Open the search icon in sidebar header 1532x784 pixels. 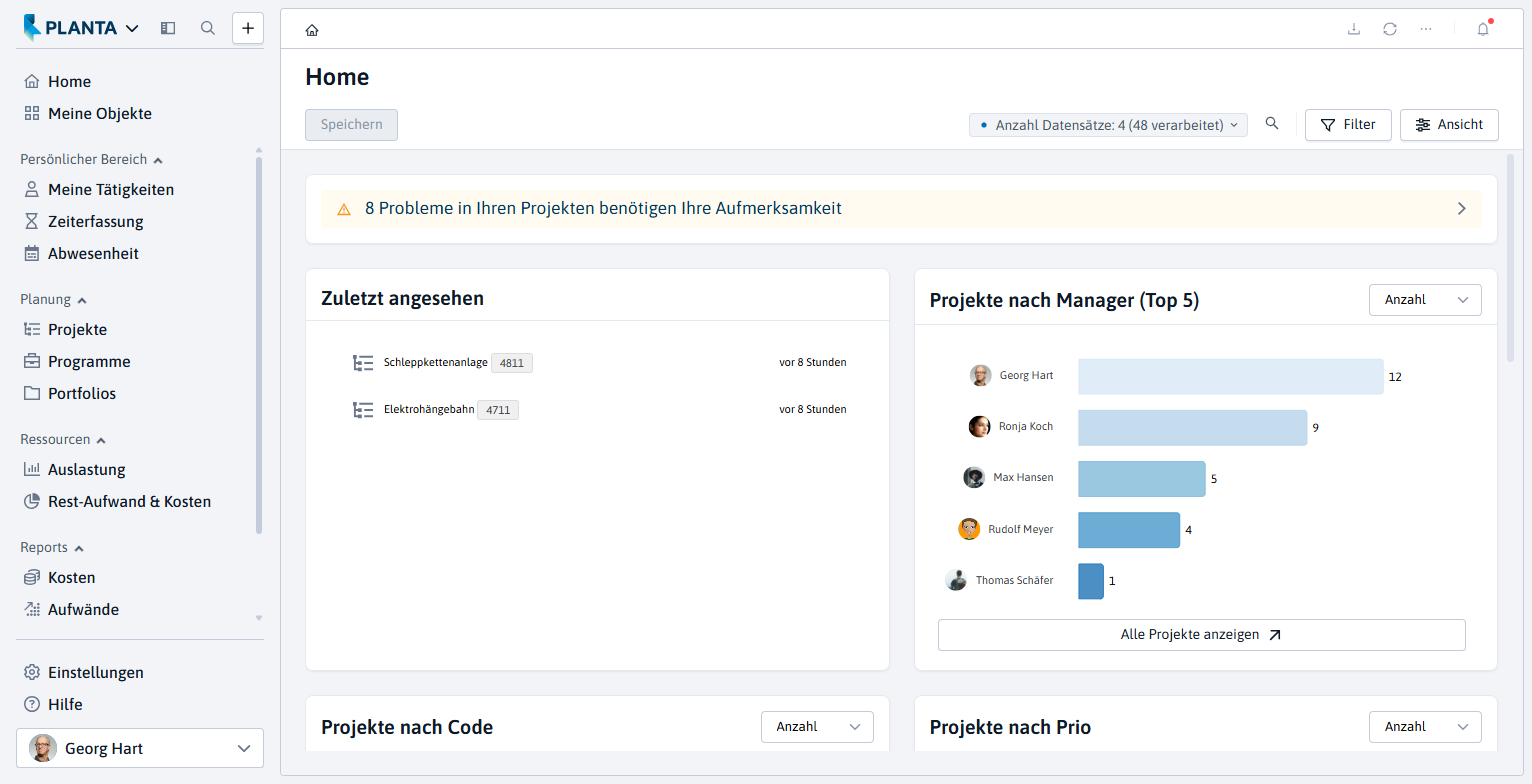208,28
